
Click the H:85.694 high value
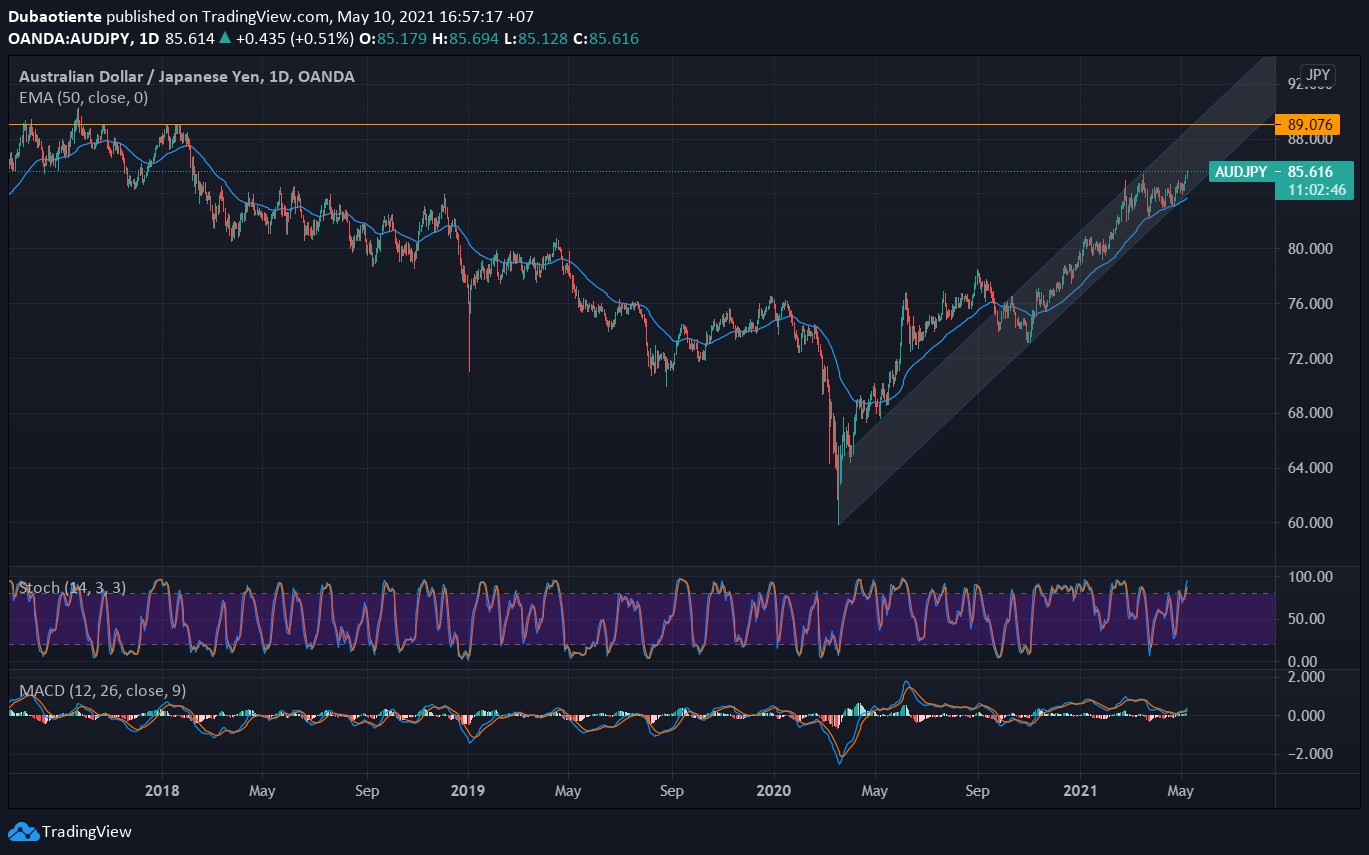point(466,38)
